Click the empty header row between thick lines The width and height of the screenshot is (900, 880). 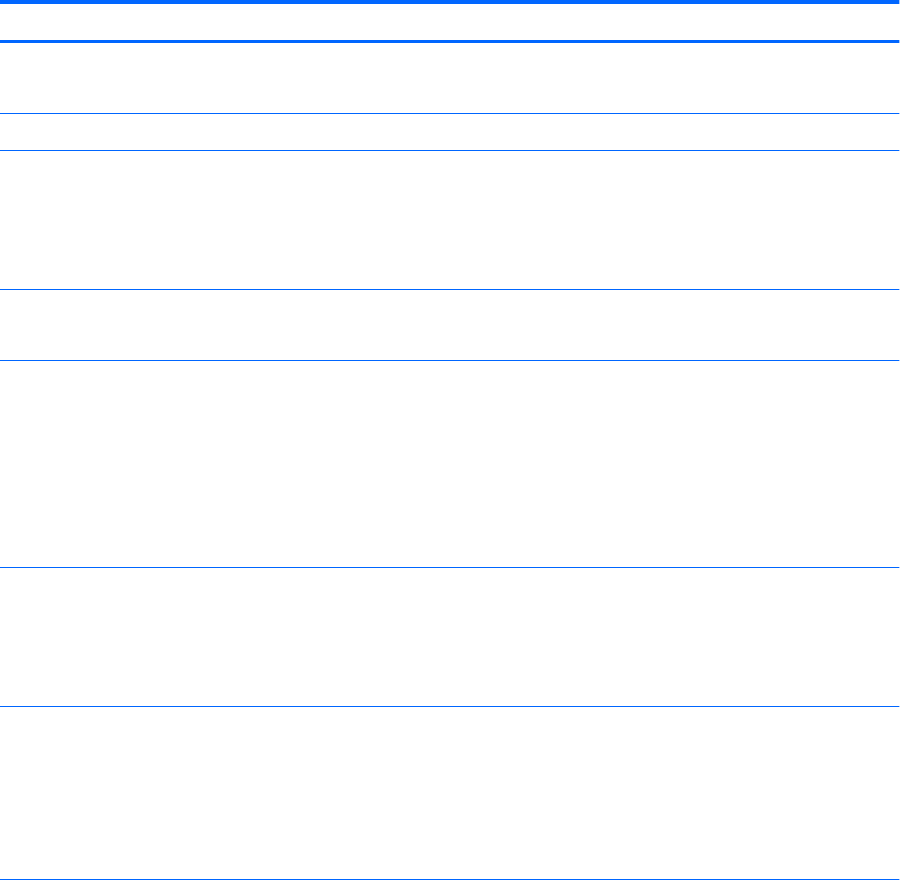[x=450, y=21]
